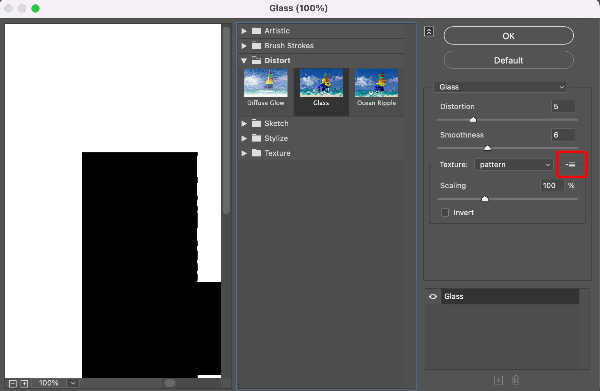Enable the Invert checkbox

pyautogui.click(x=445, y=212)
